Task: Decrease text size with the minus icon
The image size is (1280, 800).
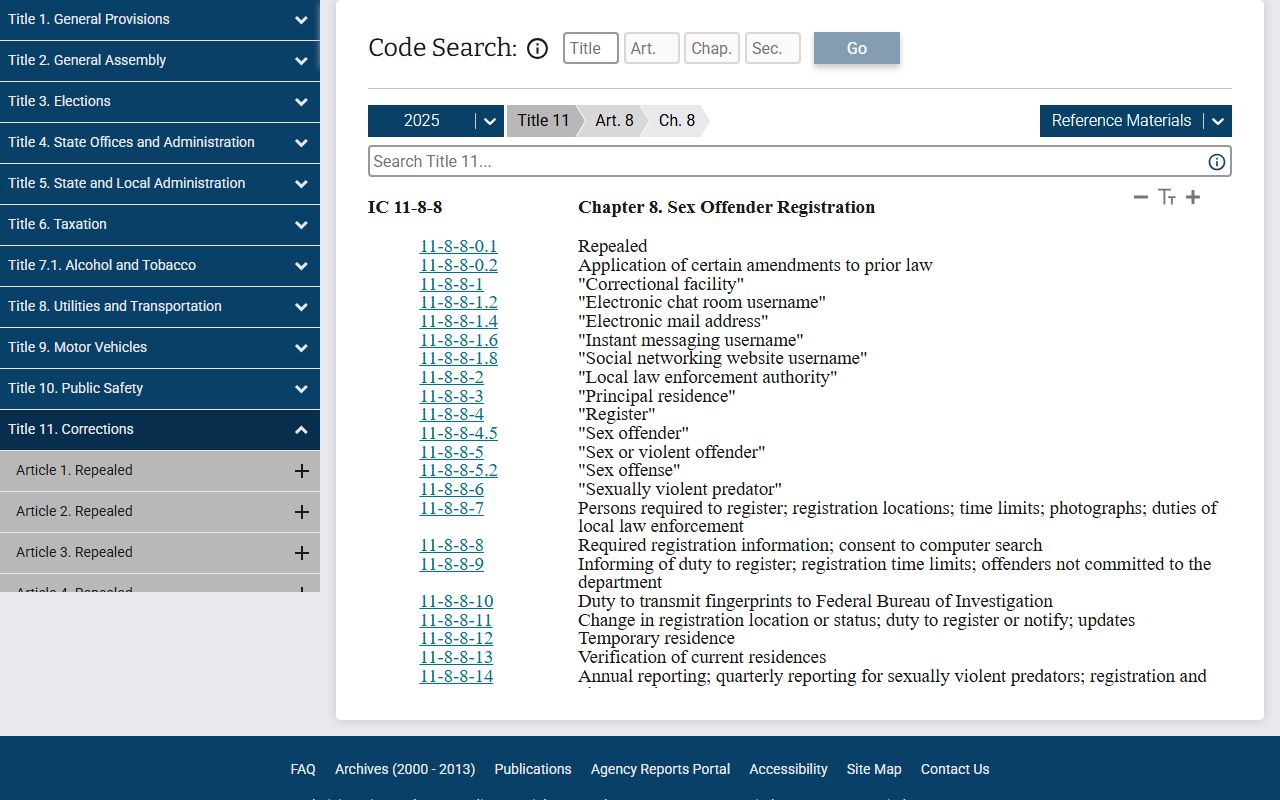Action: click(1141, 197)
